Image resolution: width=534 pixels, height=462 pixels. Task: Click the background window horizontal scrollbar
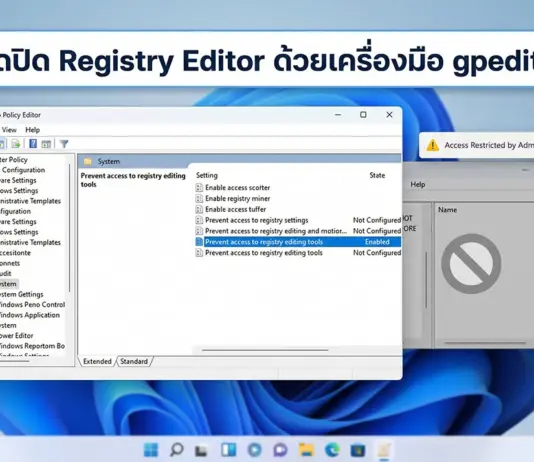(485, 343)
